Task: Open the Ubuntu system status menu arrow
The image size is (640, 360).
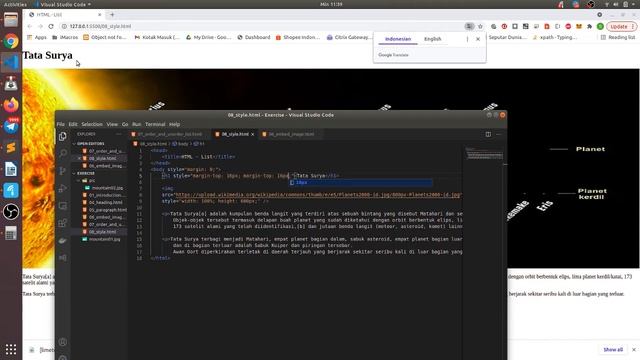Action: (634, 4)
